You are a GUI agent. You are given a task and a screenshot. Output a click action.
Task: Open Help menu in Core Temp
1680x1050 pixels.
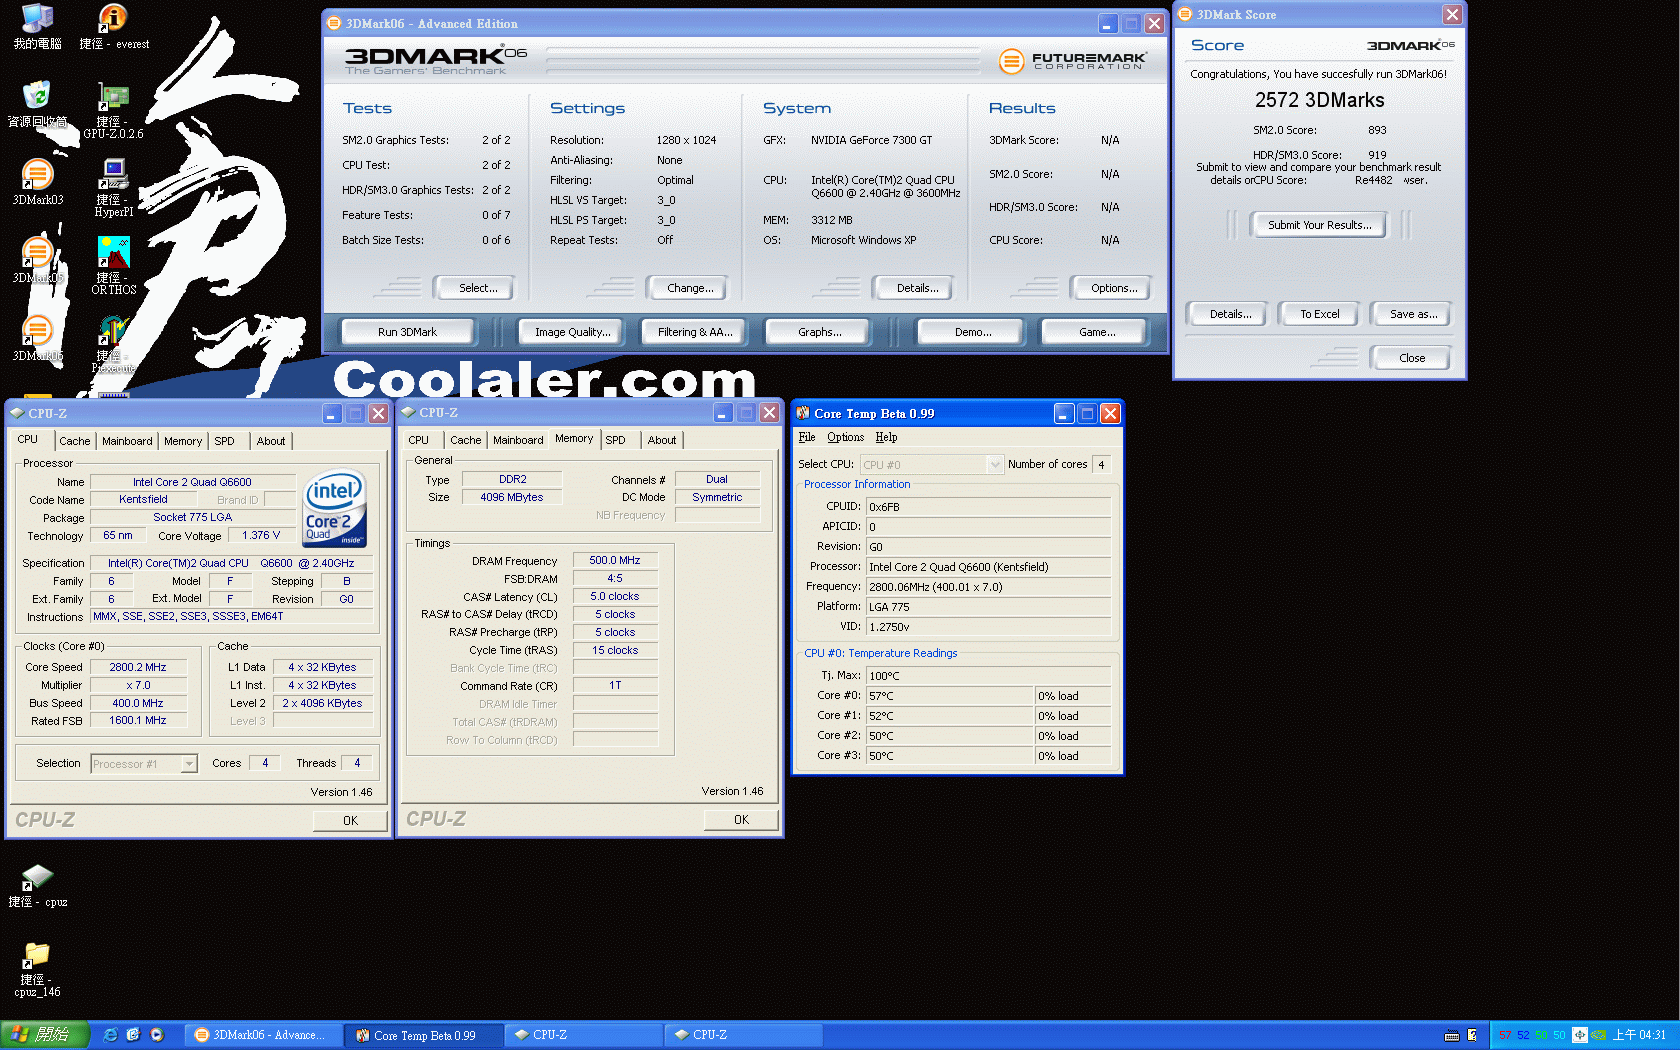(x=886, y=437)
